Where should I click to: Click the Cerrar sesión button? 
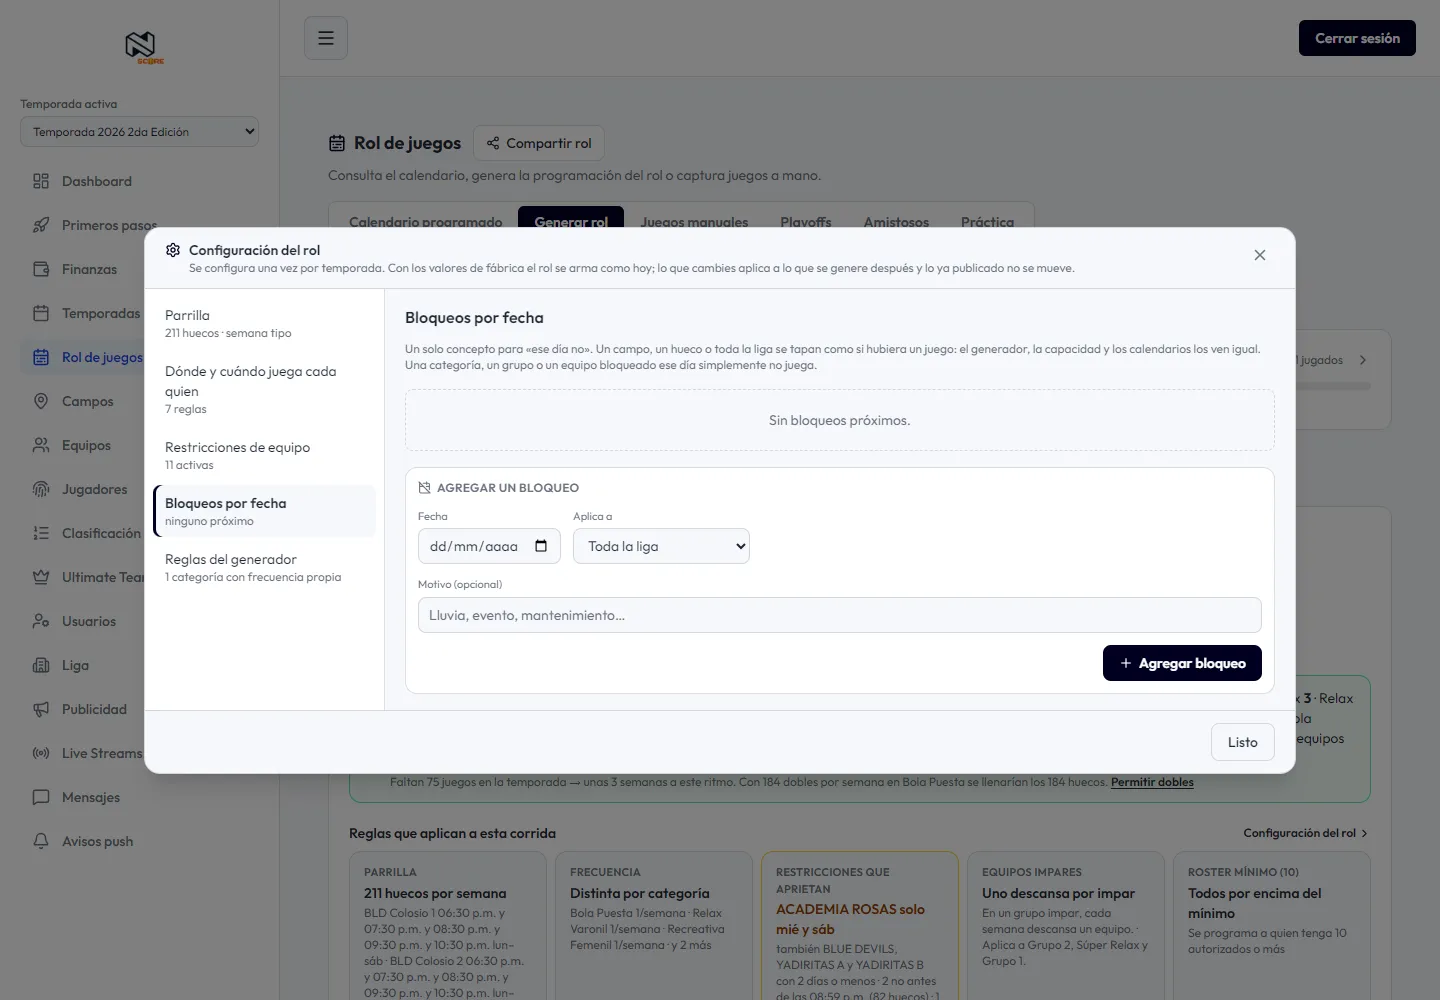(1357, 38)
